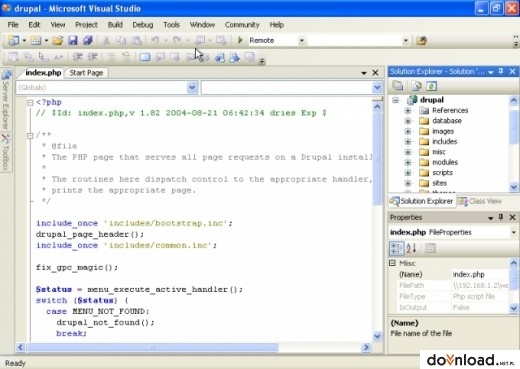Click the Open File folder icon

coord(57,40)
